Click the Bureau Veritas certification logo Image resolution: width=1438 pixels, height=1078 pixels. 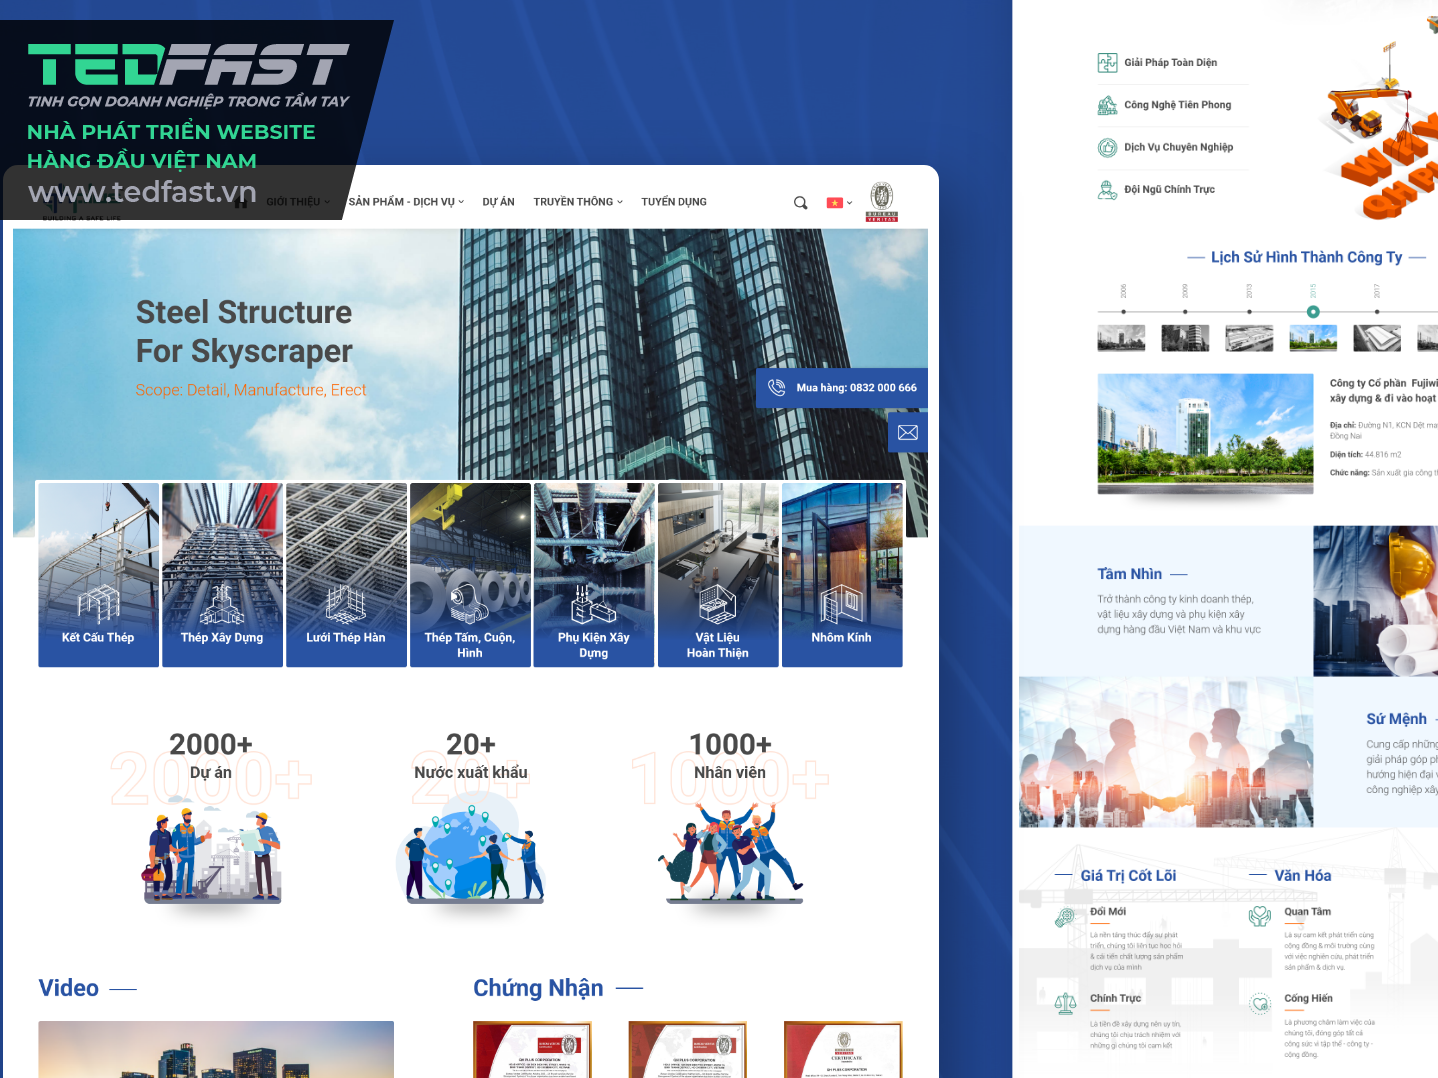(x=882, y=201)
